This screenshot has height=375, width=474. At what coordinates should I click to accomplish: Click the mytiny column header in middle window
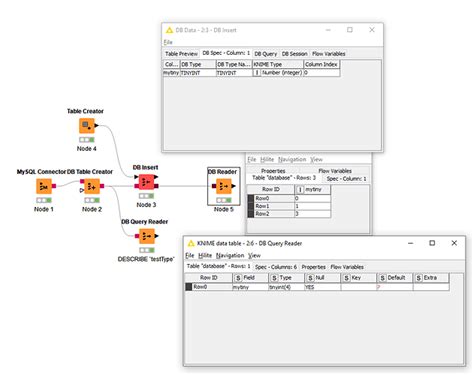[x=313, y=189]
